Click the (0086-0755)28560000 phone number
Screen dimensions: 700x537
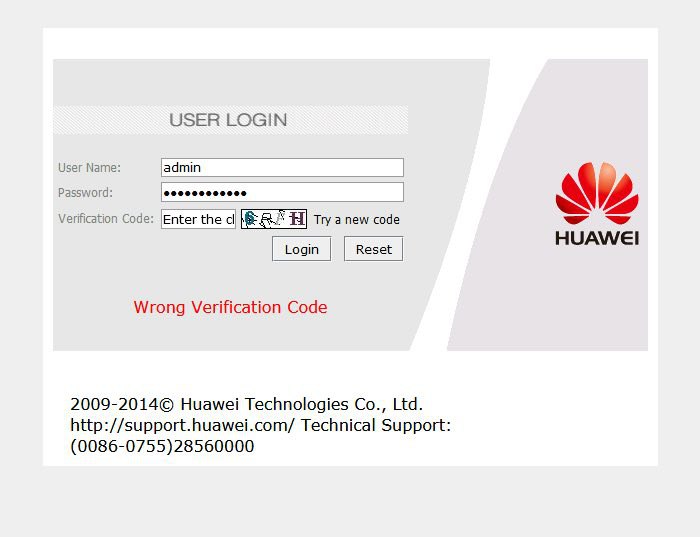click(x=162, y=446)
